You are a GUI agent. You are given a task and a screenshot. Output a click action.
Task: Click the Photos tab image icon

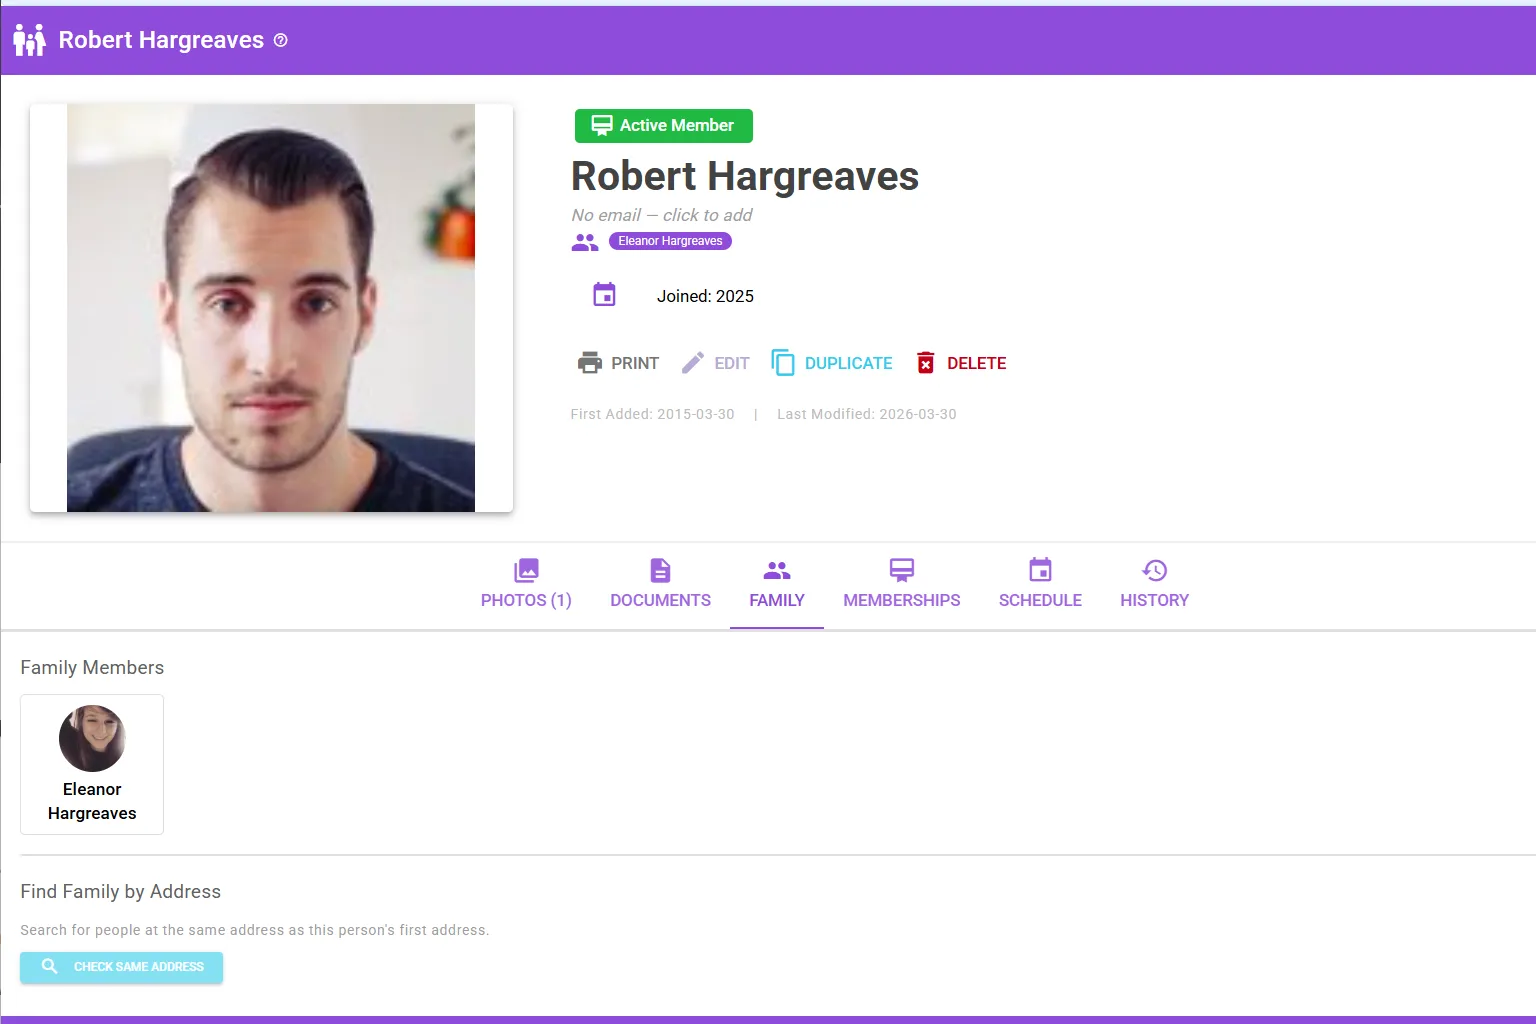[x=525, y=569]
